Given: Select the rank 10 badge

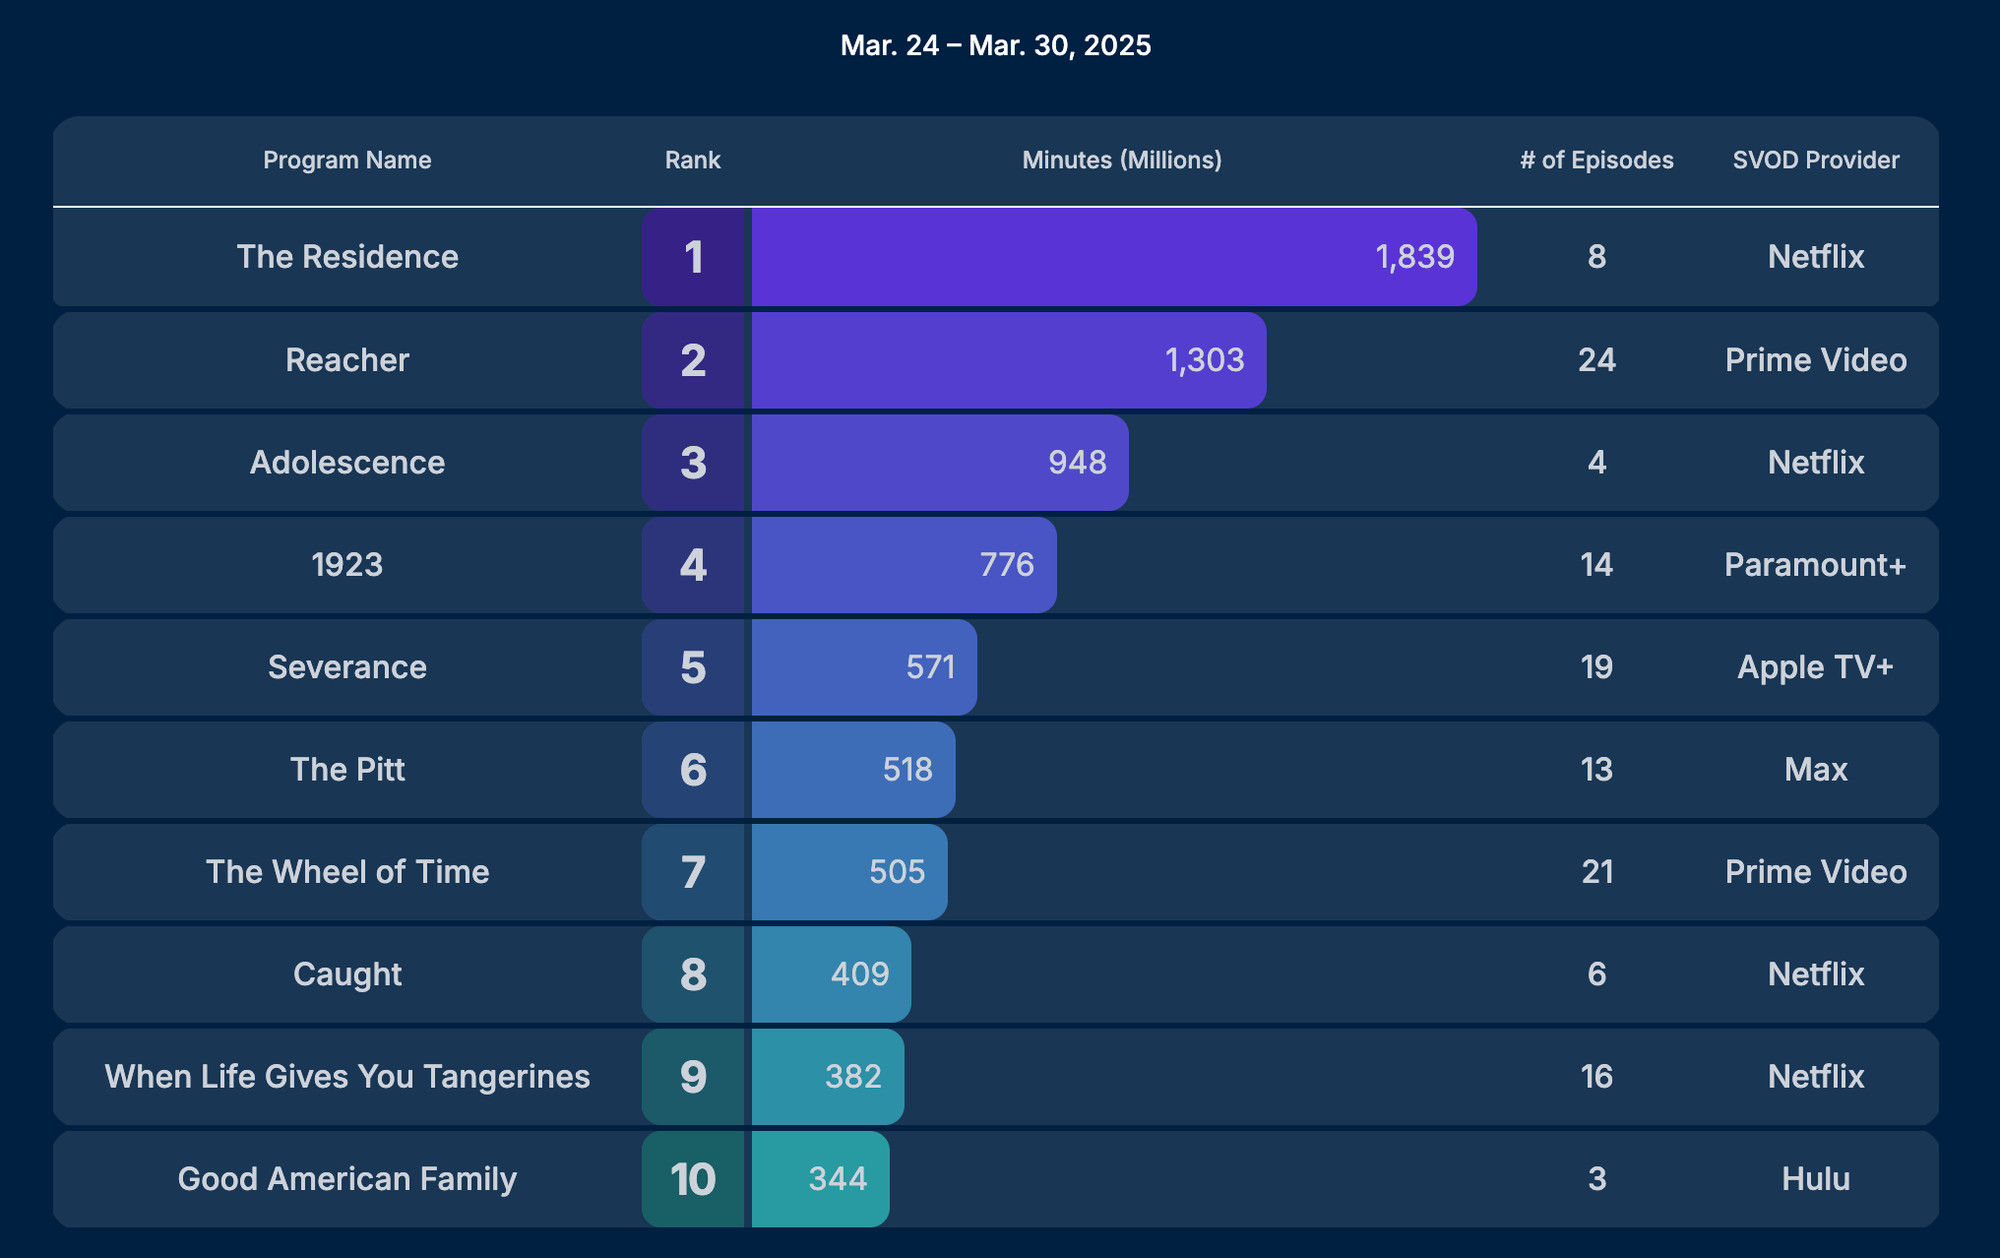Looking at the screenshot, I should (695, 1179).
